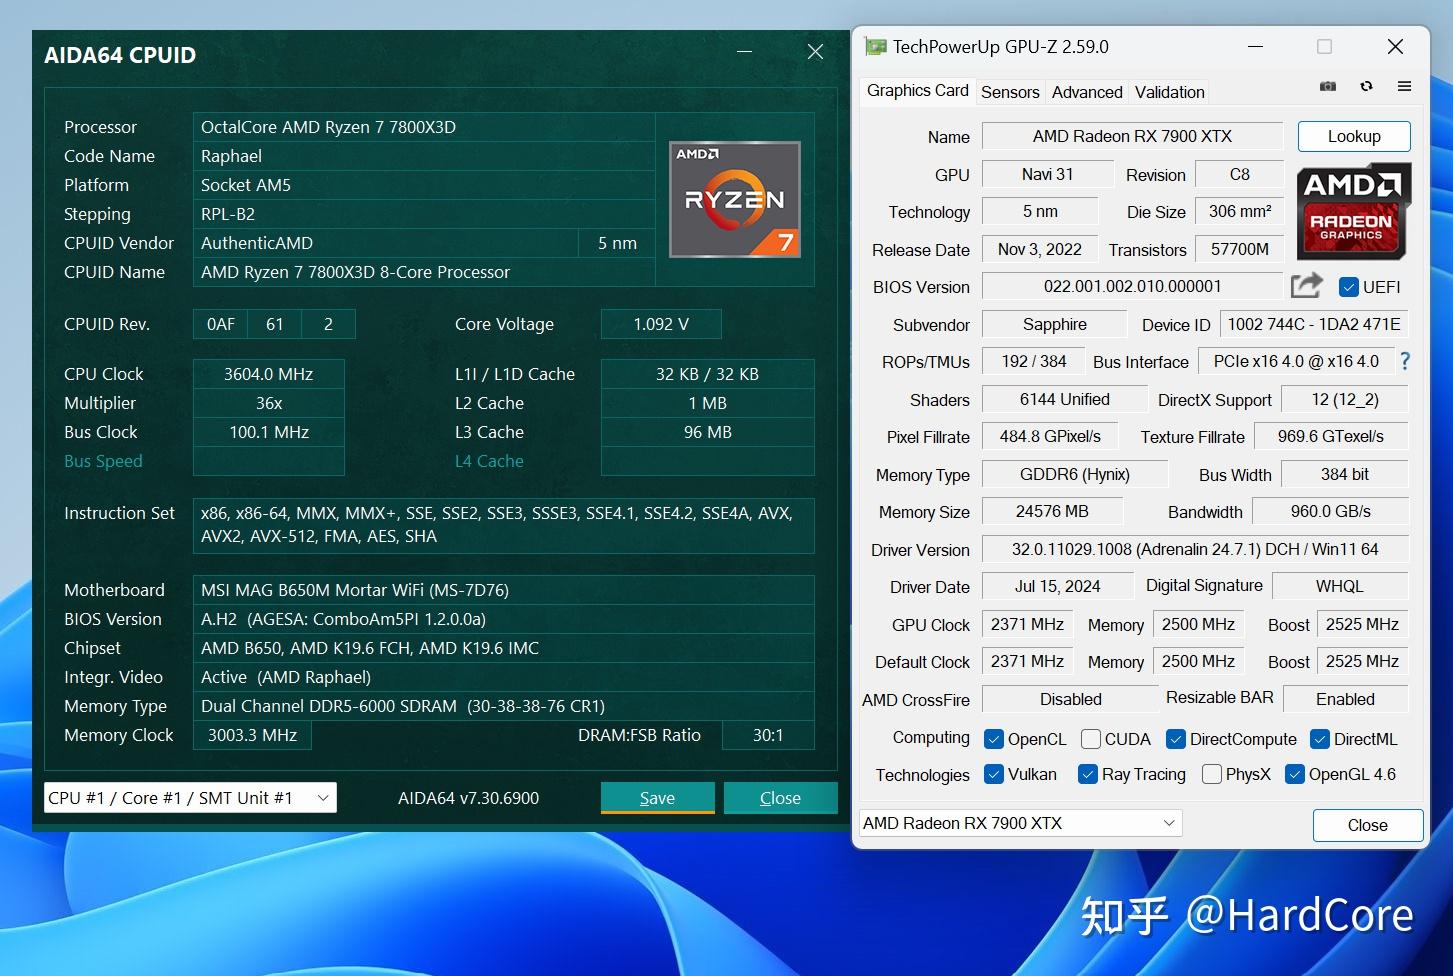Viewport: 1453px width, 976px height.
Task: Click the Memory Clock 3003.3 MHz value
Action: (252, 735)
